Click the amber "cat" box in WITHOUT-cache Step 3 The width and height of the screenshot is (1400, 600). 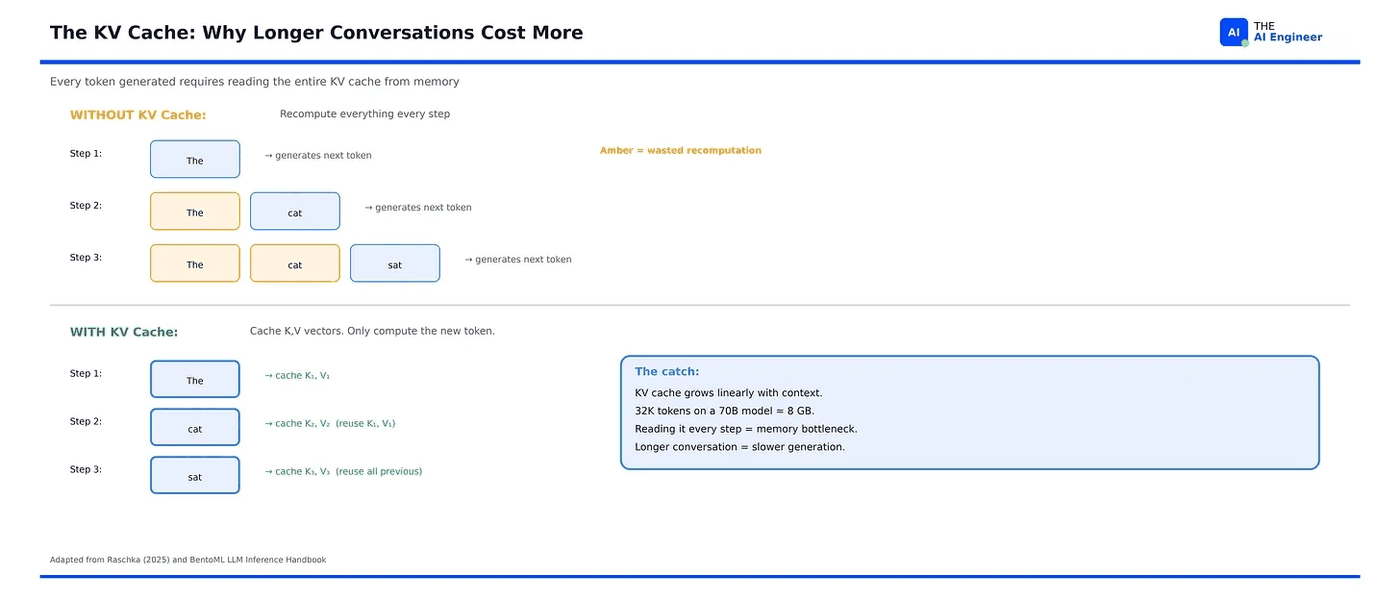pos(295,264)
